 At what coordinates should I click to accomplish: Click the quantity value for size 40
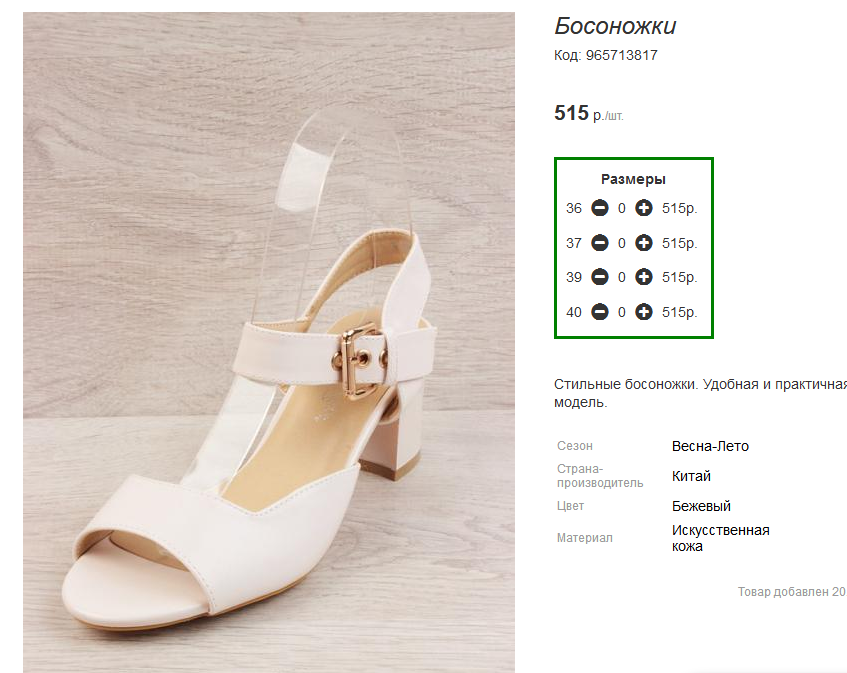622,312
